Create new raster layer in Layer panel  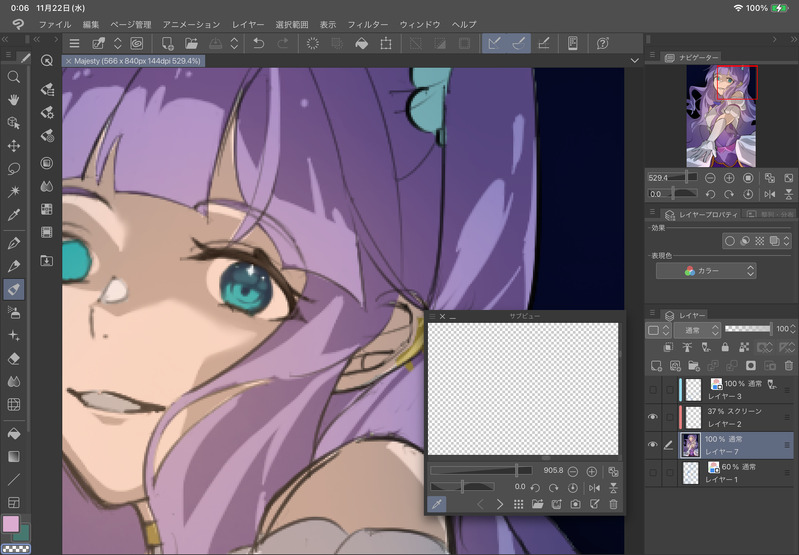(656, 365)
